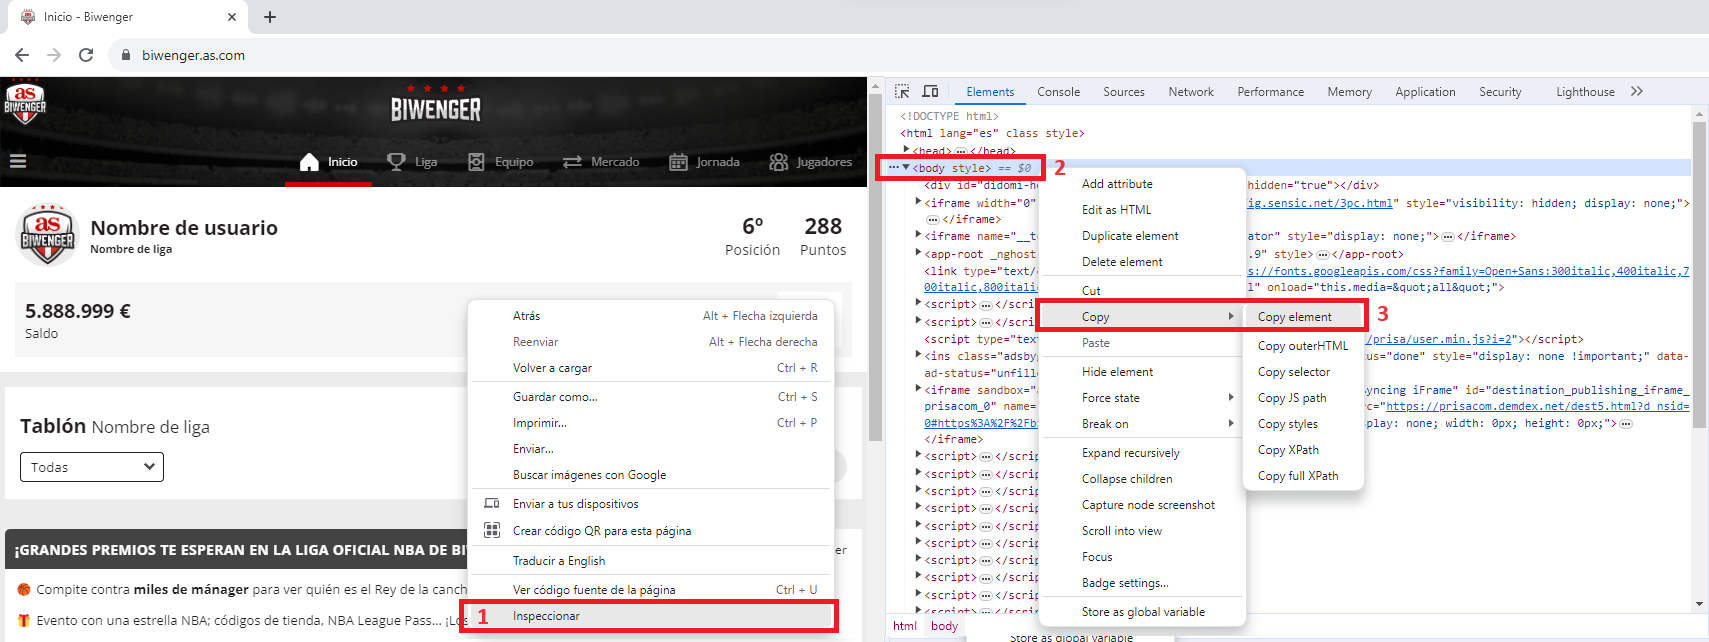
Task: Select Traducir a English
Action: click(x=651, y=561)
